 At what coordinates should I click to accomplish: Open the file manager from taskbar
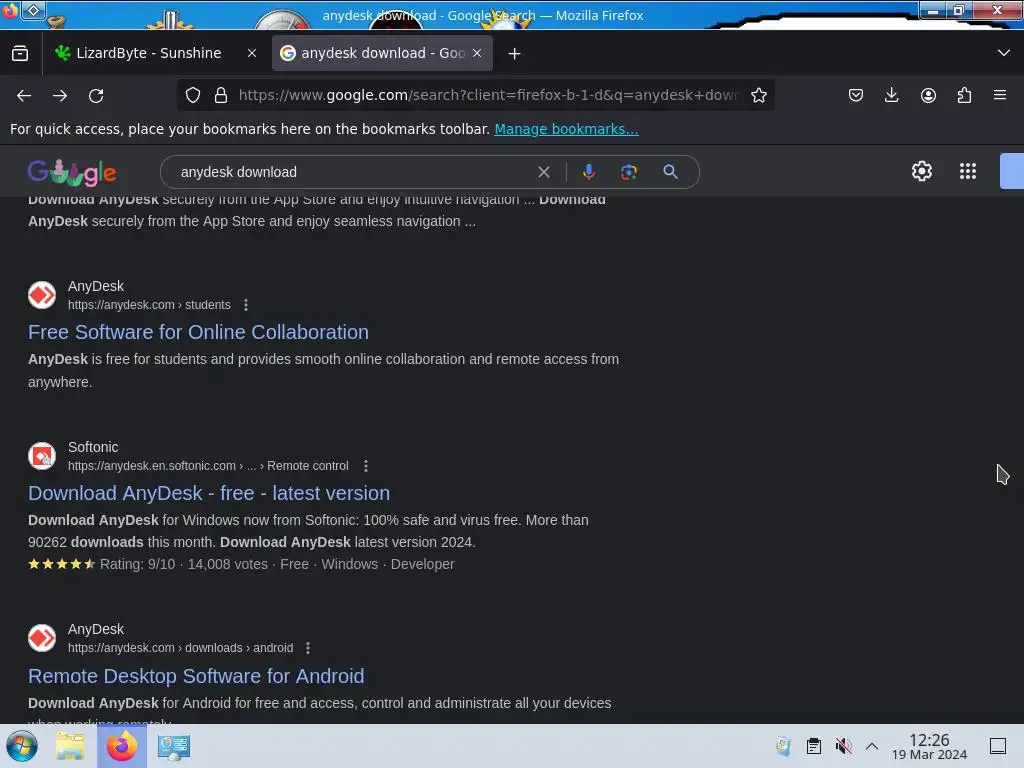pos(70,746)
